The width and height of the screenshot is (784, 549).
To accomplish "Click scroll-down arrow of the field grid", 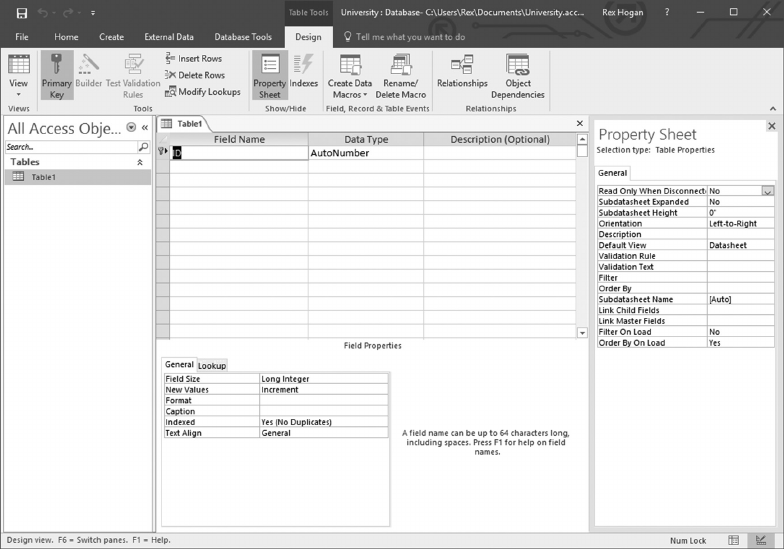I will pos(582,332).
